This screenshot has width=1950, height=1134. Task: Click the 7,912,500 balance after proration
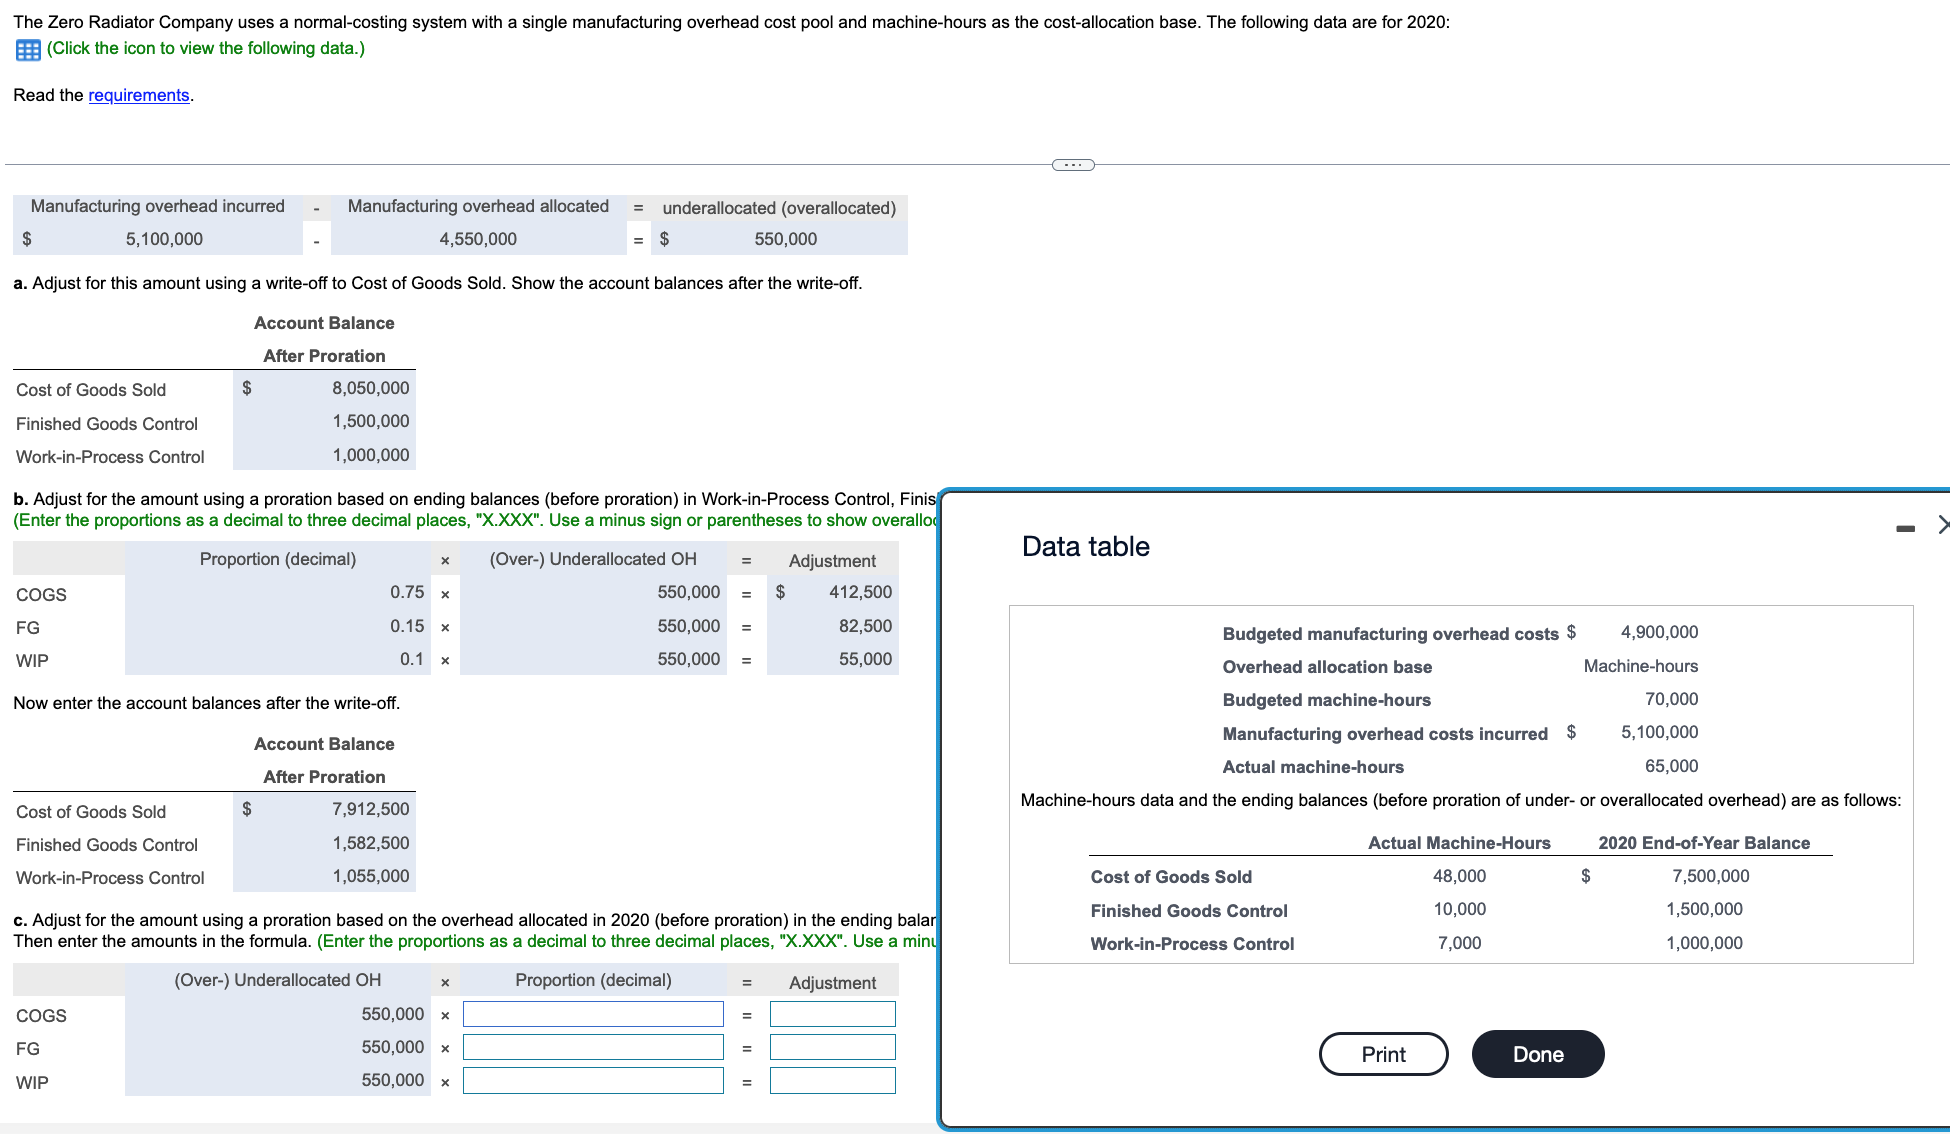pyautogui.click(x=370, y=809)
